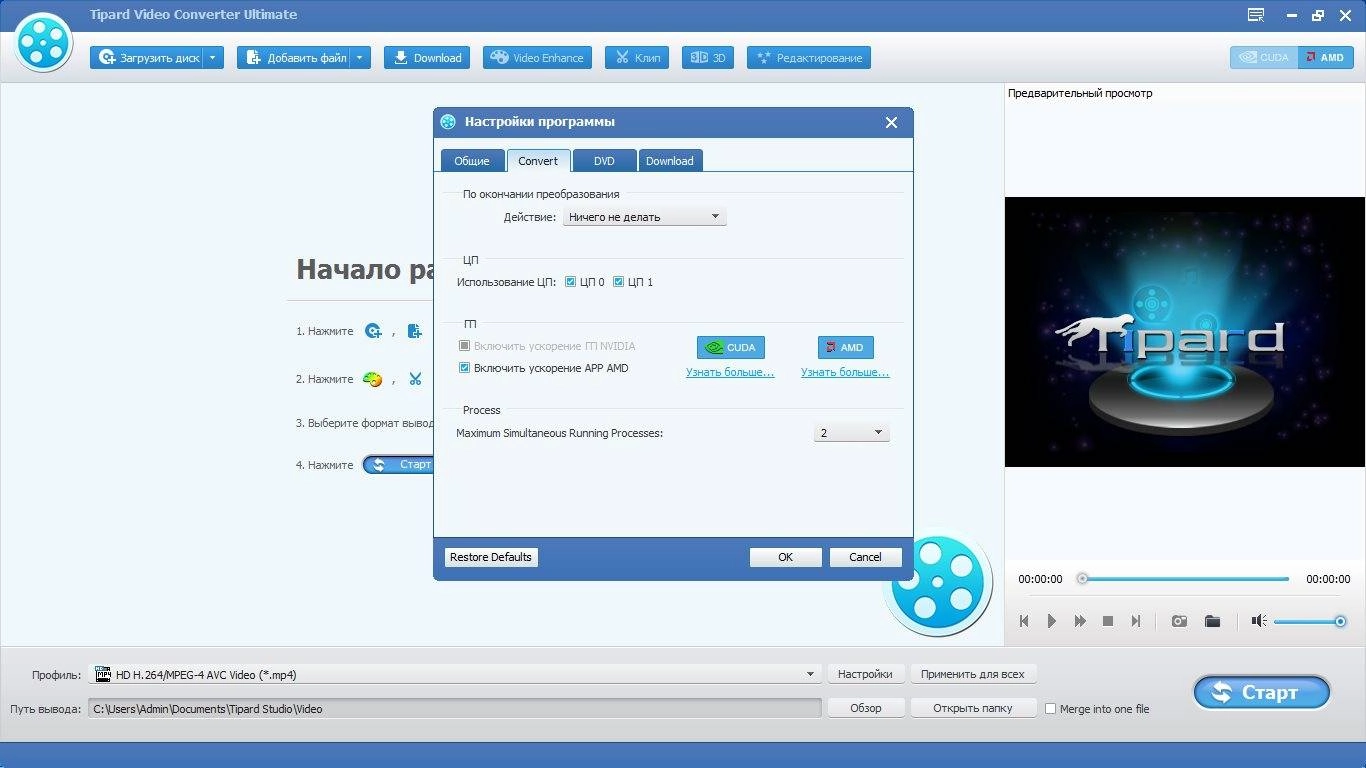Click Открыть папку button
The image size is (1366, 768).
[x=973, y=708]
